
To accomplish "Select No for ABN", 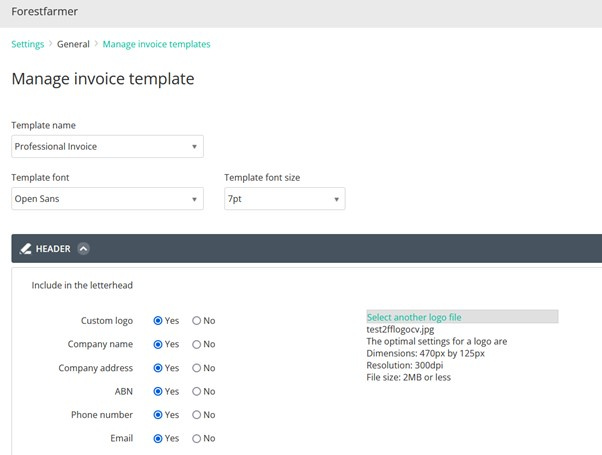I will [x=197, y=391].
